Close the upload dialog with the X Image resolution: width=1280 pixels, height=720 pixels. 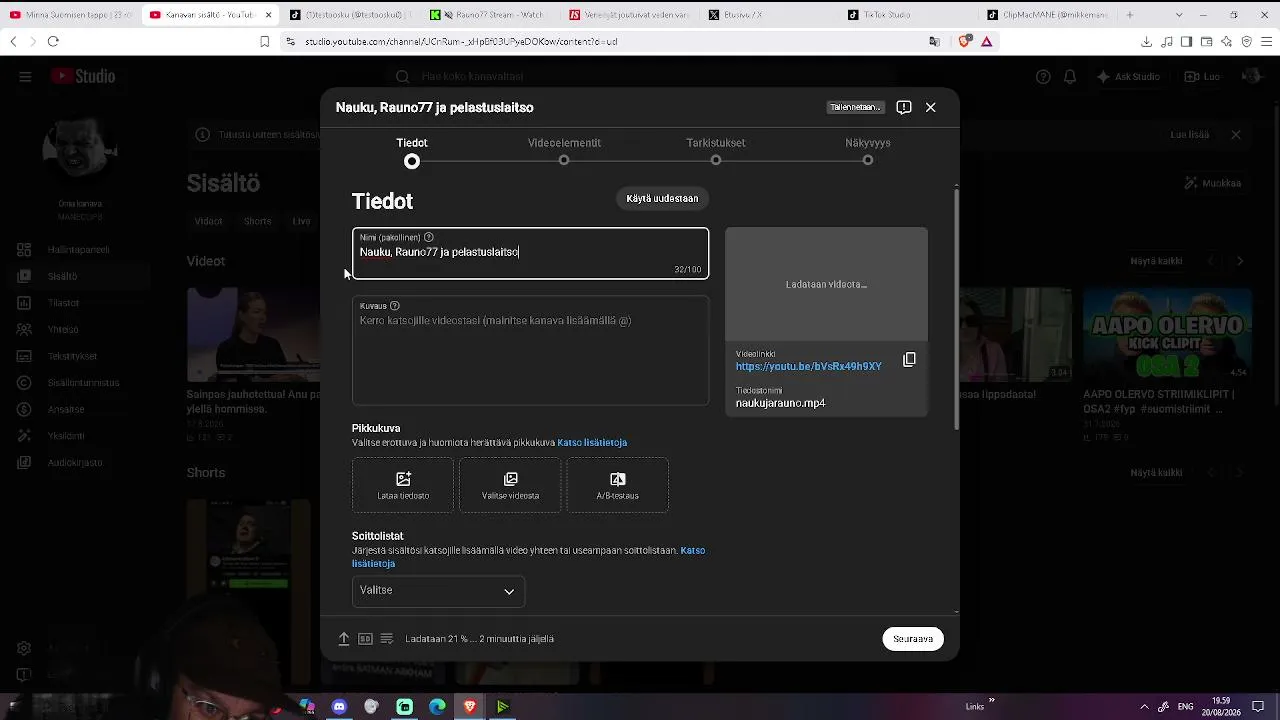pyautogui.click(x=930, y=107)
